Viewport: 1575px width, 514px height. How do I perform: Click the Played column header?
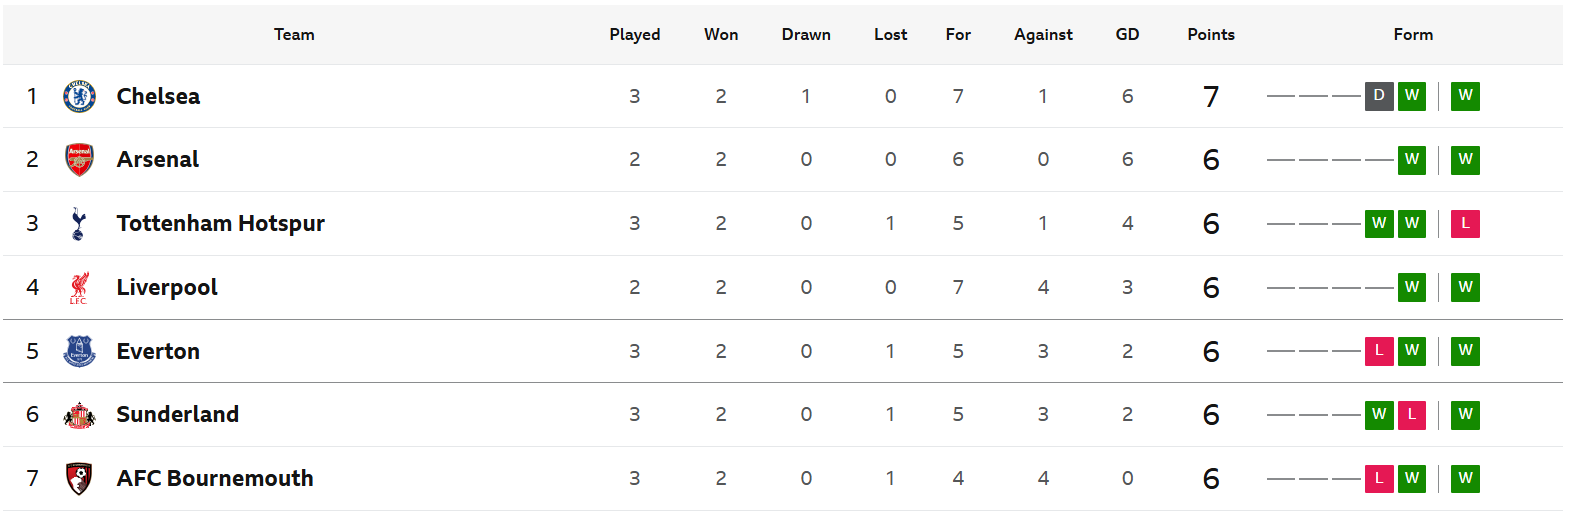635,34
